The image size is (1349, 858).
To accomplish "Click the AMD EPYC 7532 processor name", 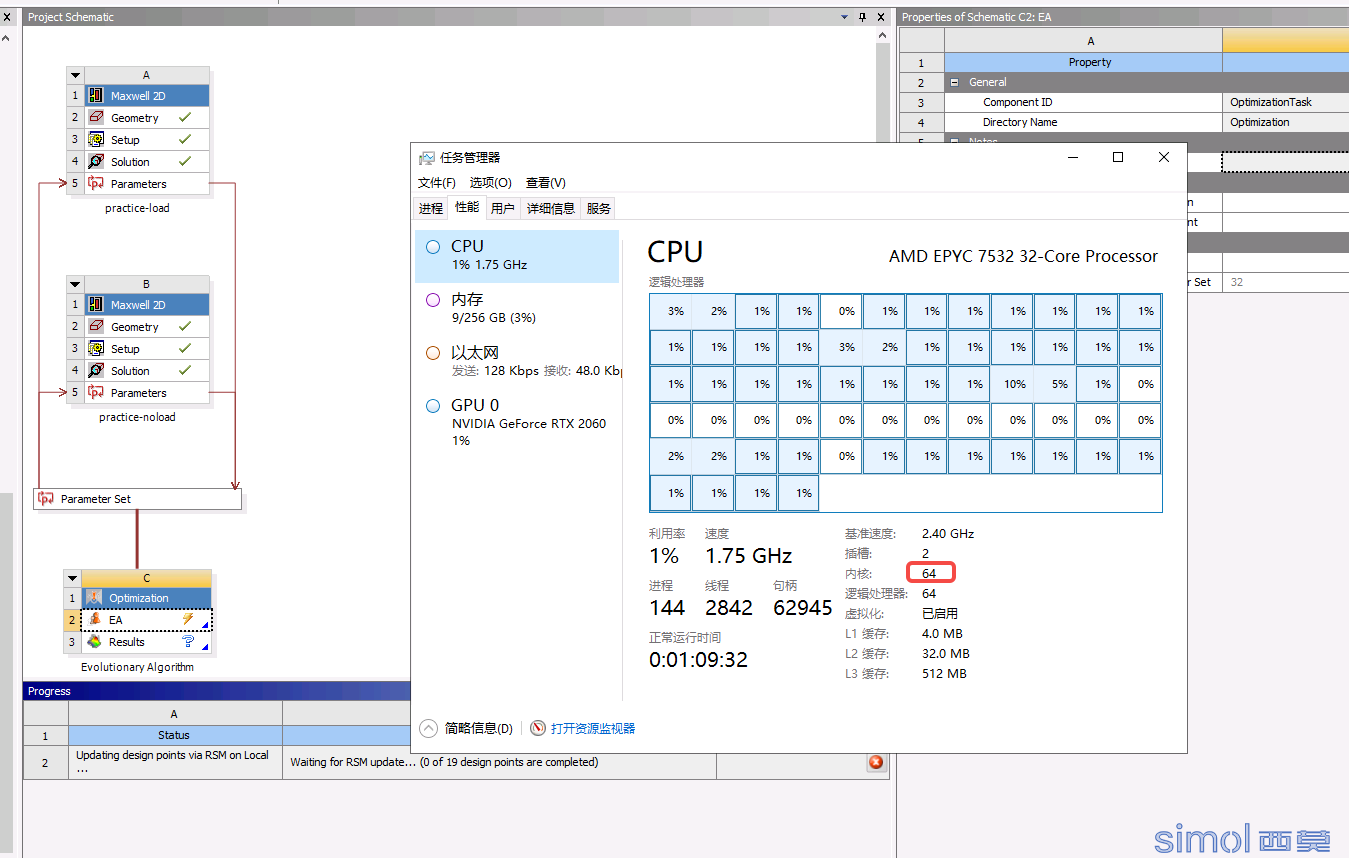I will (x=1023, y=256).
